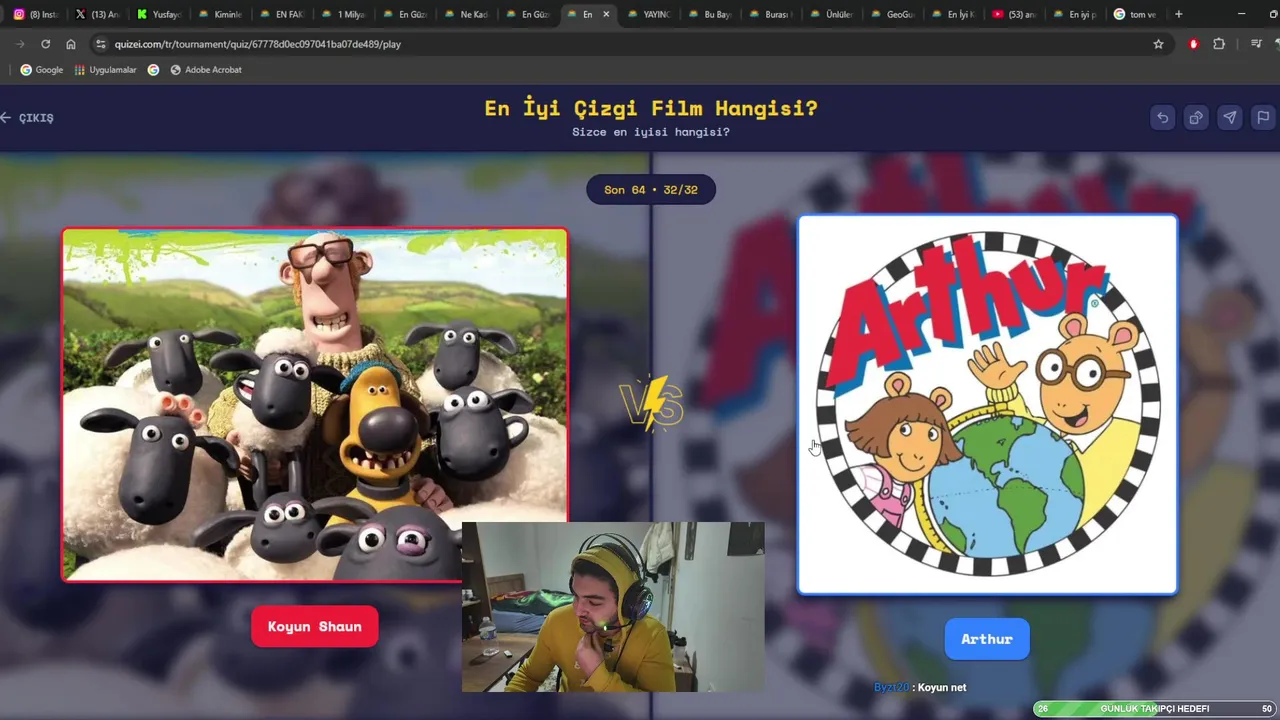Report the quiz using the flag icon

pyautogui.click(x=1263, y=117)
